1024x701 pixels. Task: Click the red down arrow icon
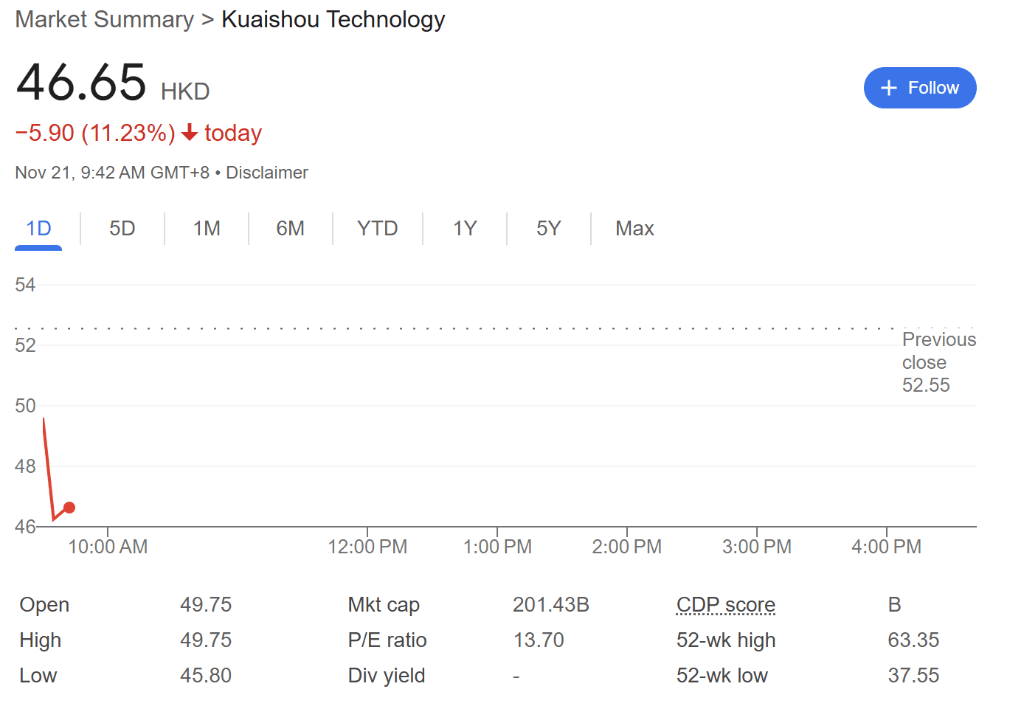point(190,134)
